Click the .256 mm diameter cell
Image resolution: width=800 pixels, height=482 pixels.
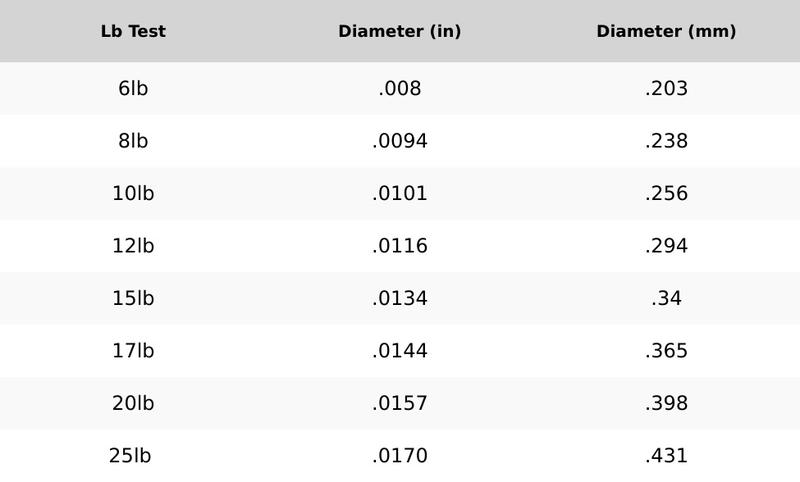tap(666, 194)
